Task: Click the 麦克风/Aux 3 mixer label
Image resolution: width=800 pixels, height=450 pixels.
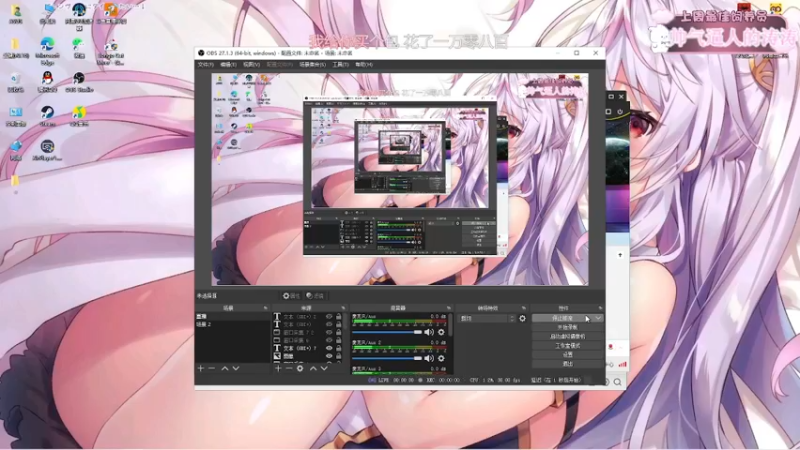Action: 366,368
